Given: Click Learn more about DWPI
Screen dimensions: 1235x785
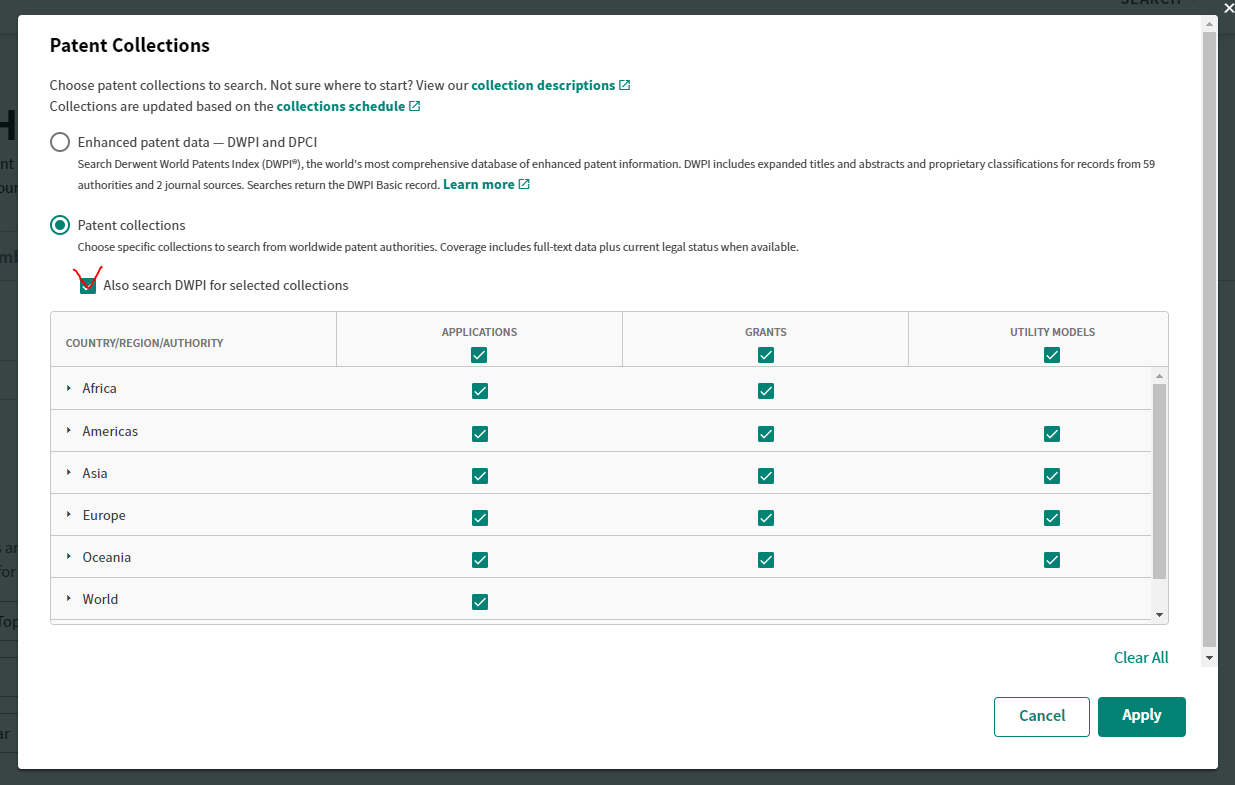Looking at the screenshot, I should [478, 184].
